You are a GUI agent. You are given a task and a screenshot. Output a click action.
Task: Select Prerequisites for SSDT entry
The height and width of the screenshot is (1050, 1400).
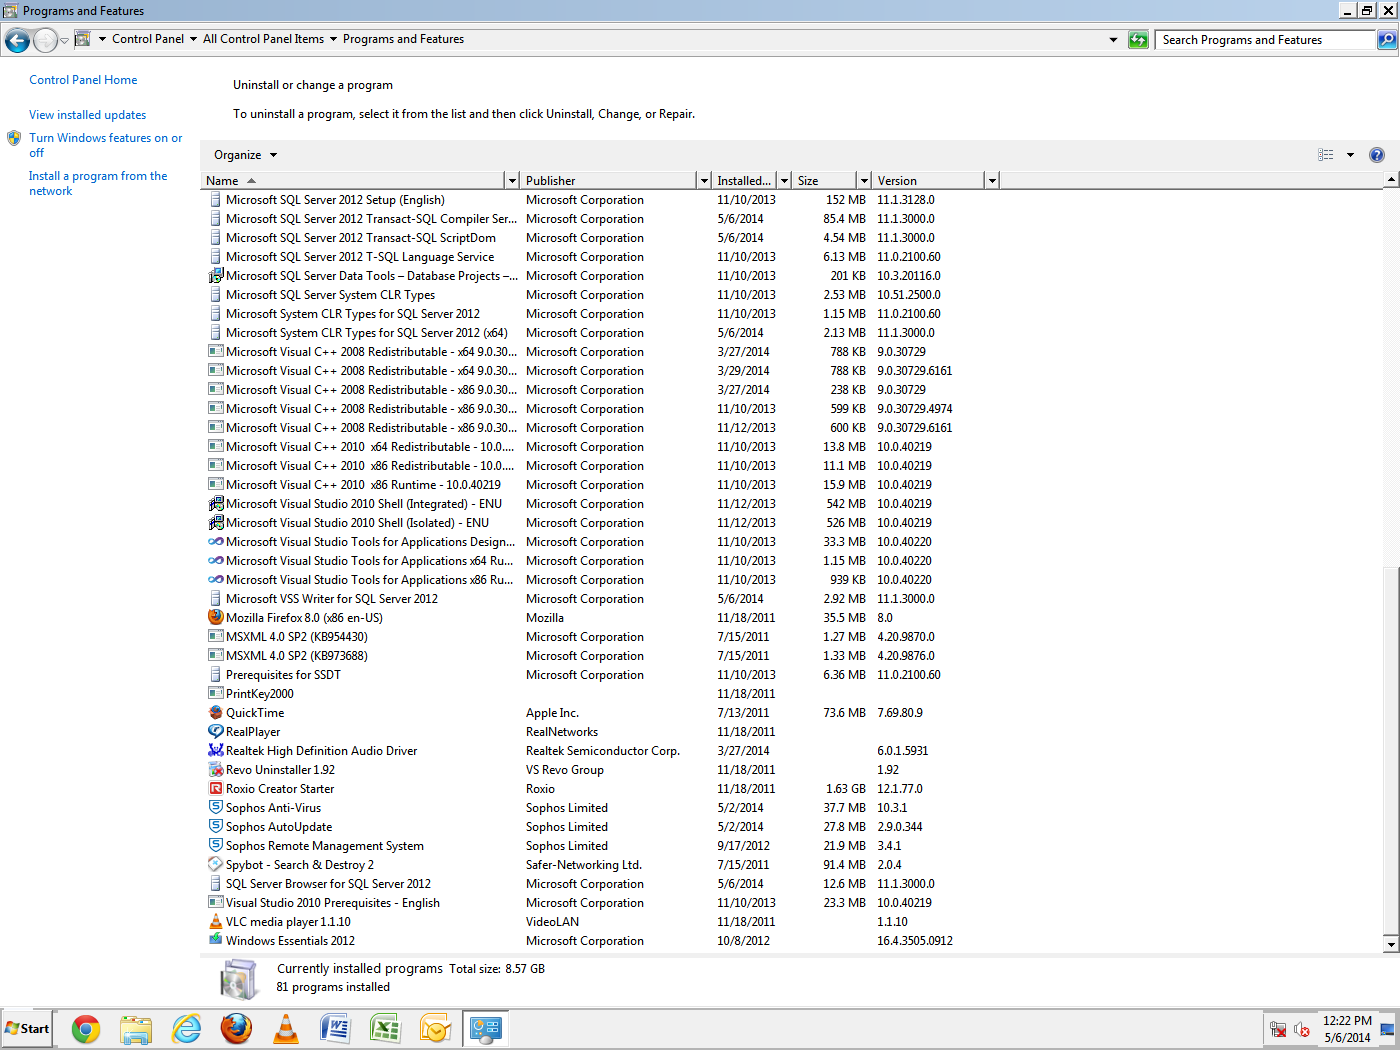pos(283,675)
